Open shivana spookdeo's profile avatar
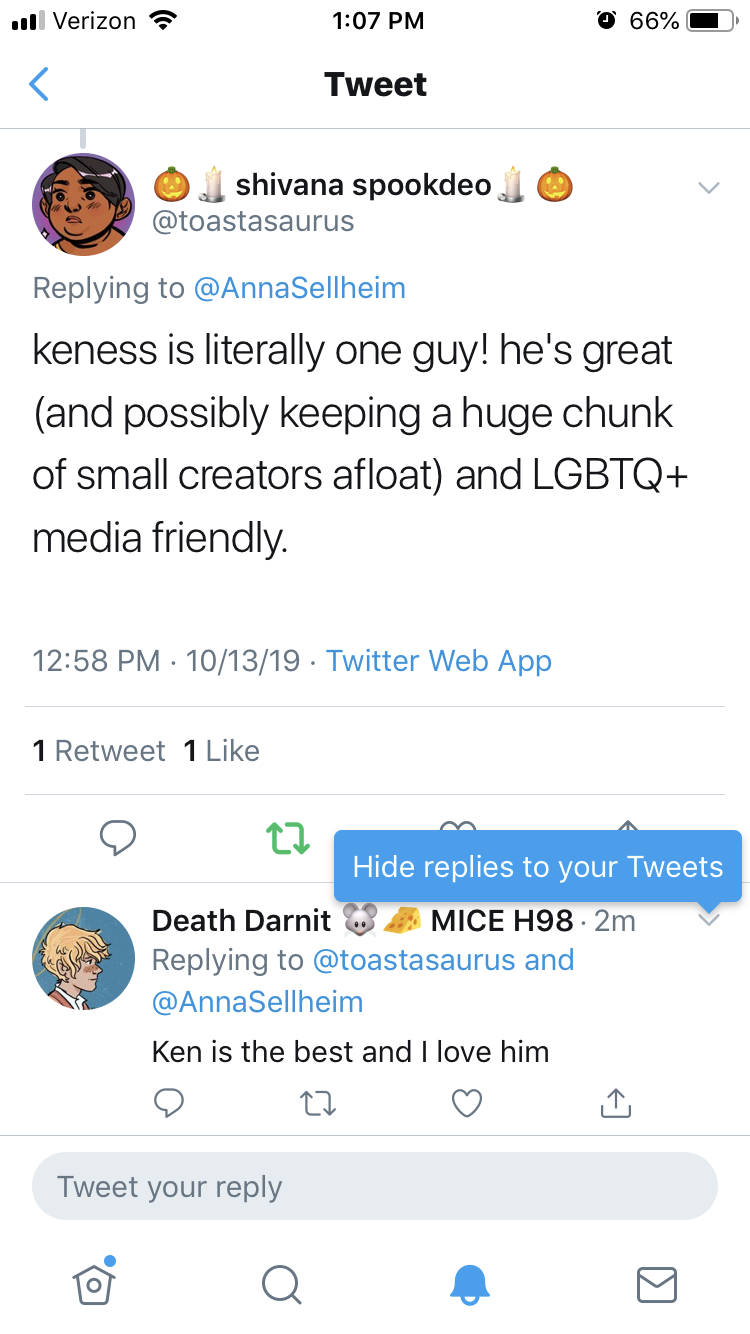 84,204
